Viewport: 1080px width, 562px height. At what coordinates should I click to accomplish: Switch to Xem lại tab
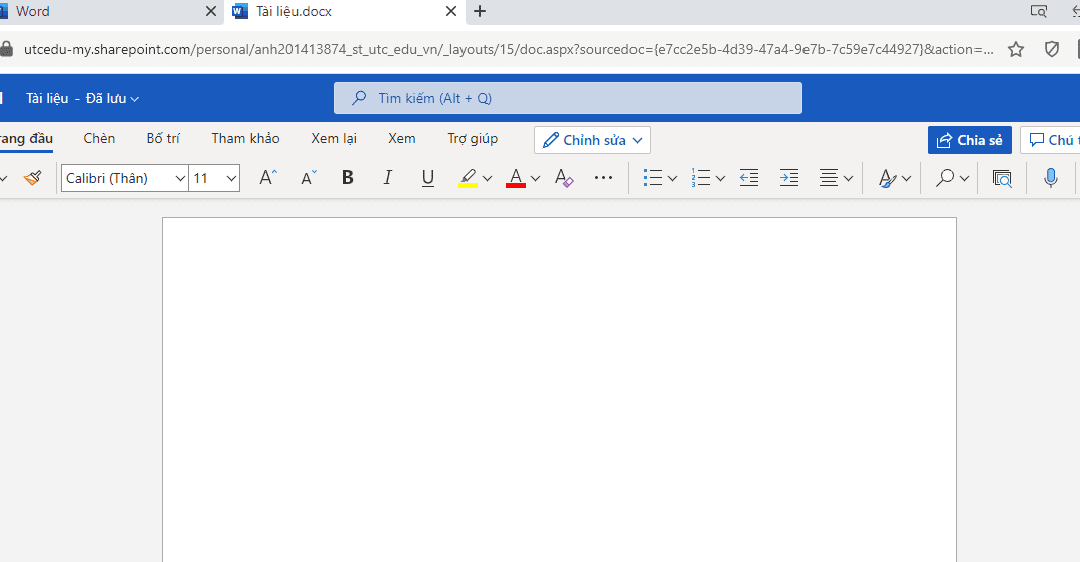[334, 138]
